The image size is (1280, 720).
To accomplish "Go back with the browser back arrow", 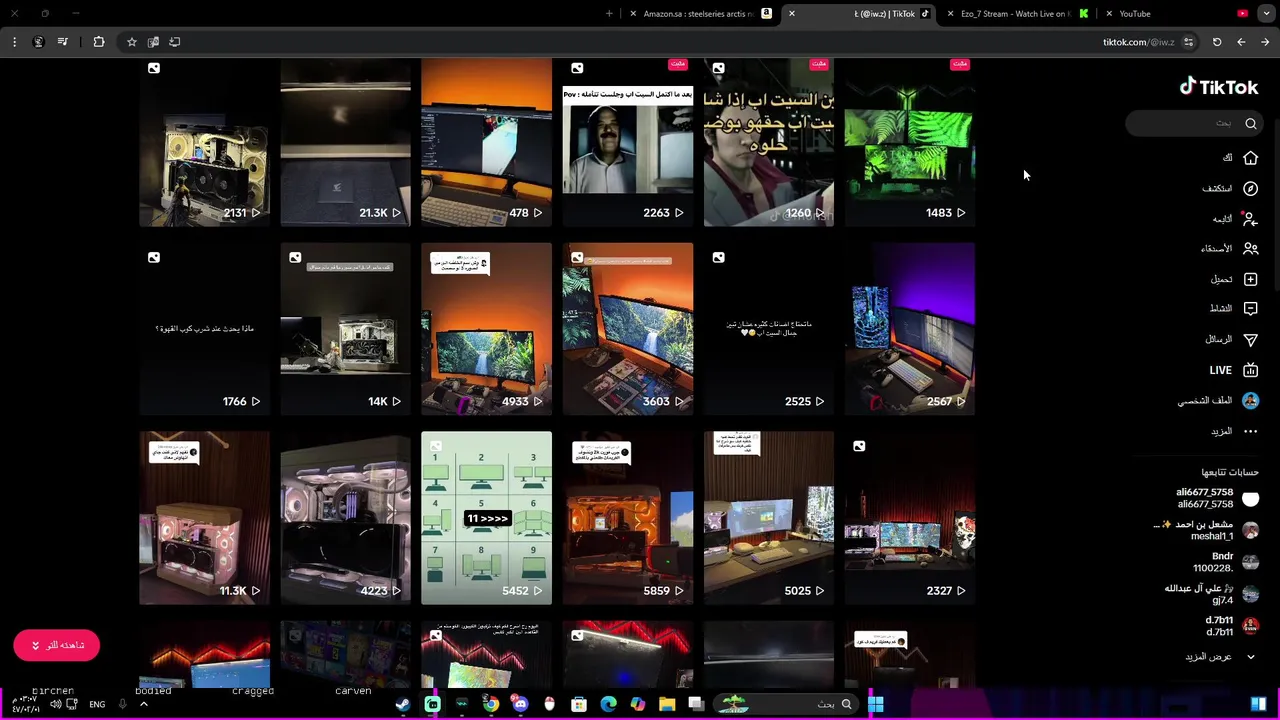I will coord(1241,42).
